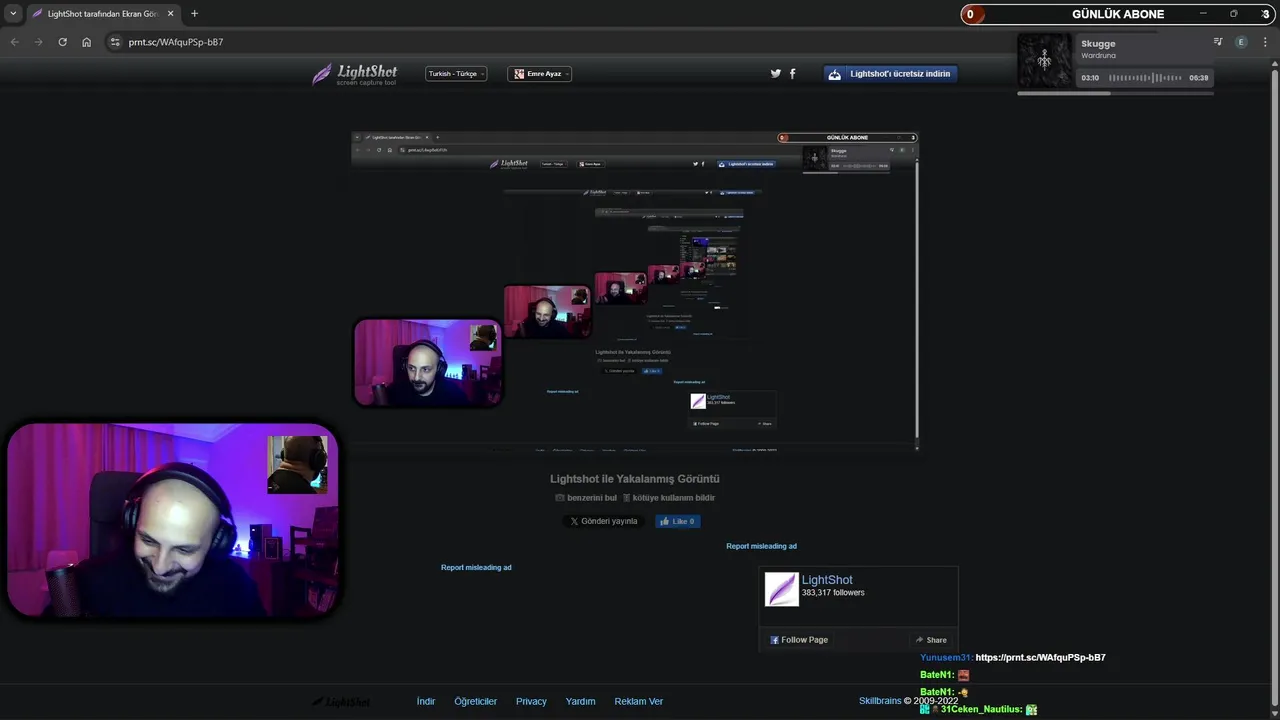Open the browser tab search chevron
Viewport: 1280px width, 720px height.
(x=13, y=14)
